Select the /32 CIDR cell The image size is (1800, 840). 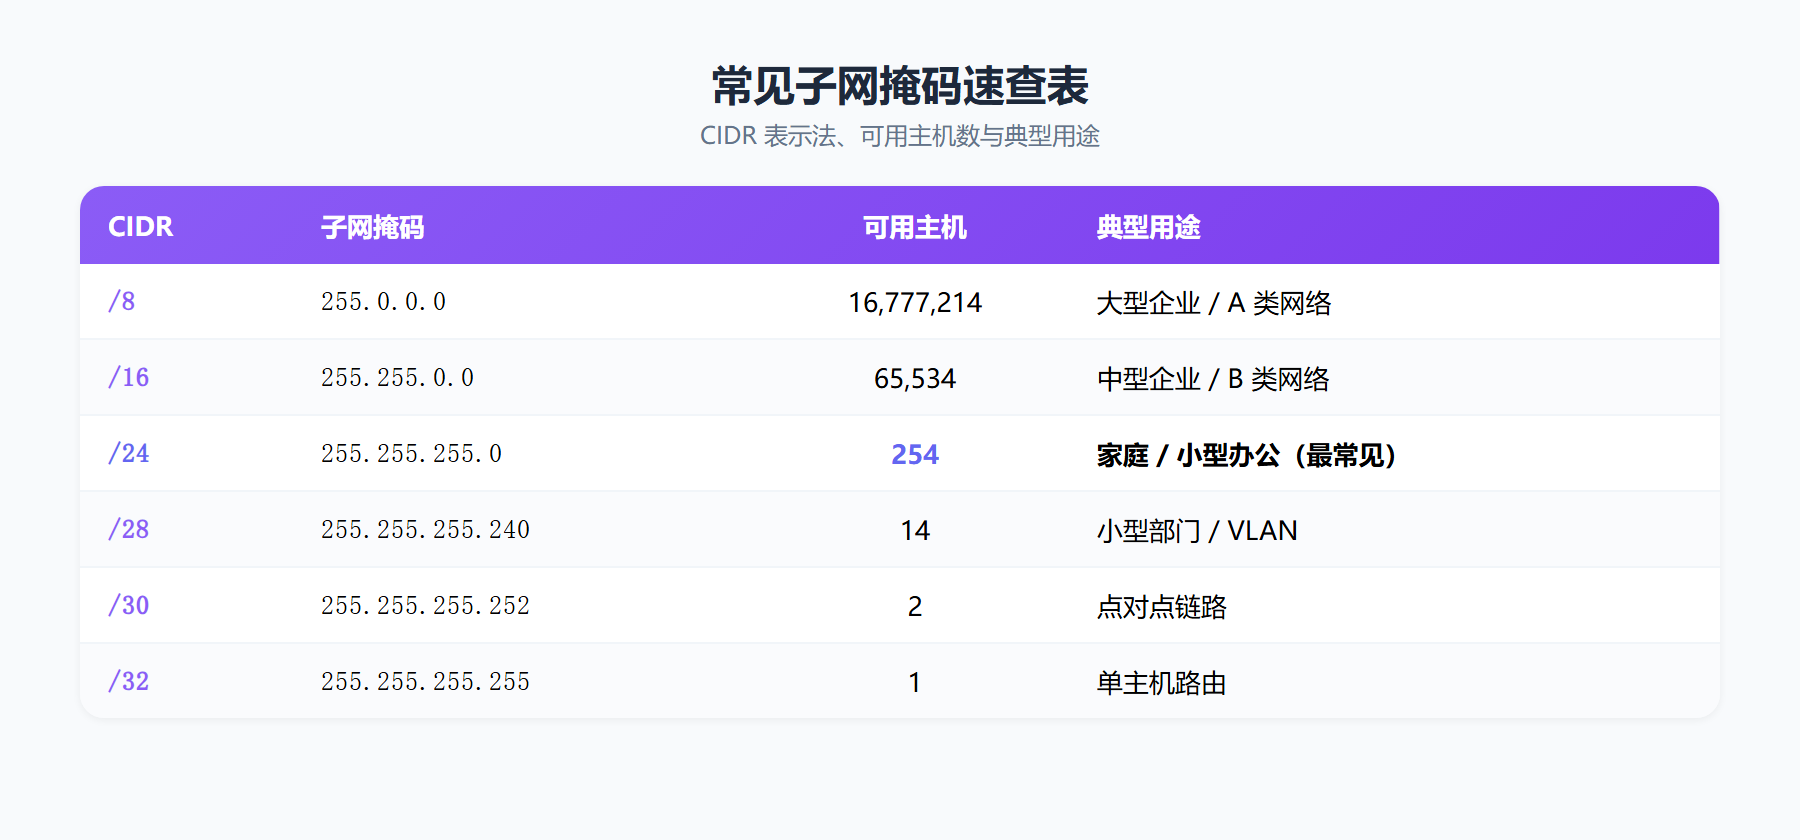click(x=129, y=681)
